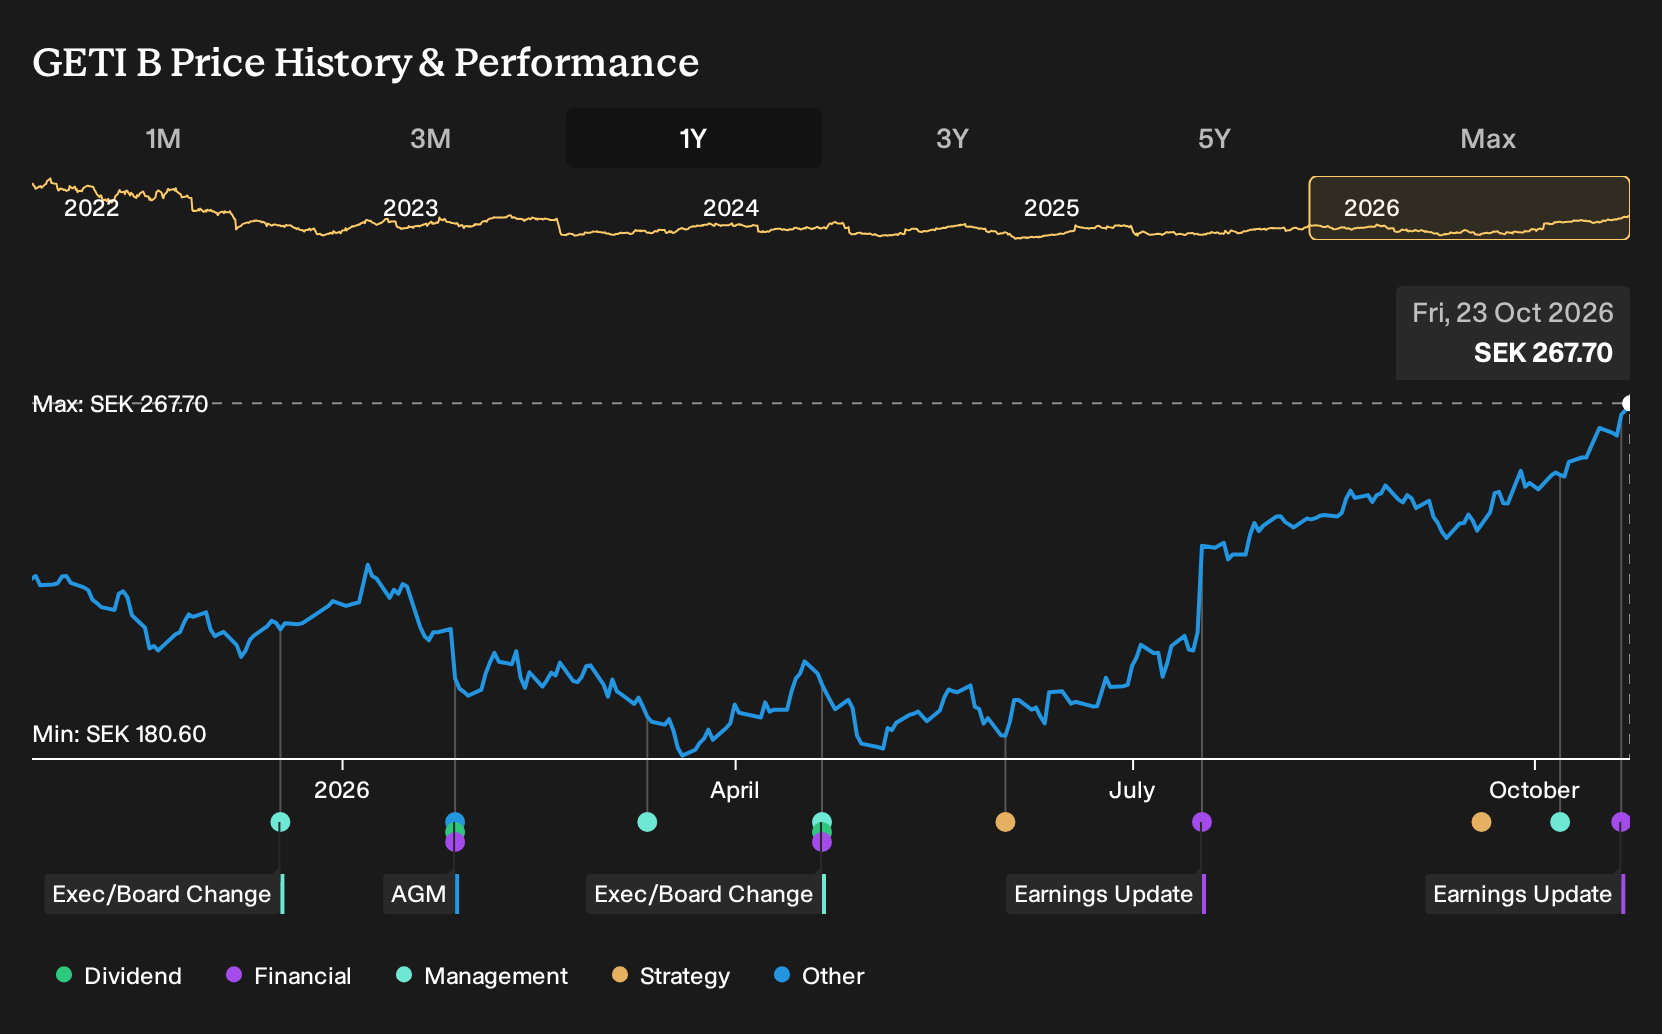Click the 2025 label in overview chart
Viewport: 1662px width, 1034px height.
pos(1052,208)
